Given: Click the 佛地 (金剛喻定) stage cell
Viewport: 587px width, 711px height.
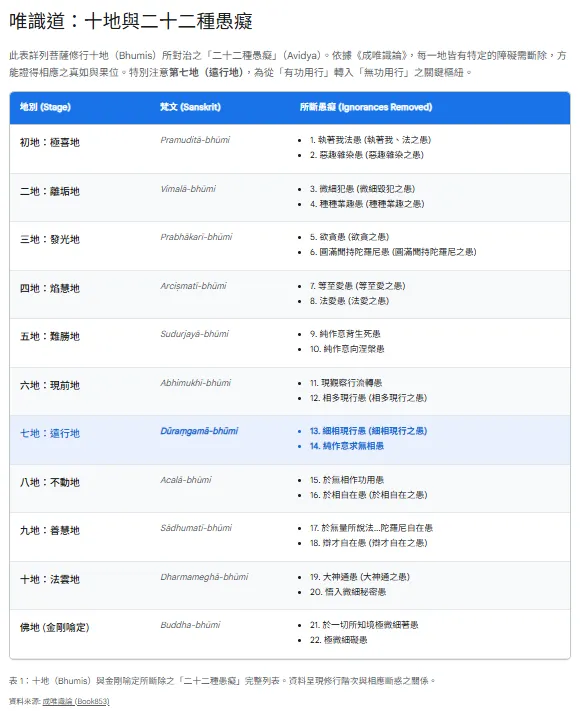Looking at the screenshot, I should click(x=55, y=628).
